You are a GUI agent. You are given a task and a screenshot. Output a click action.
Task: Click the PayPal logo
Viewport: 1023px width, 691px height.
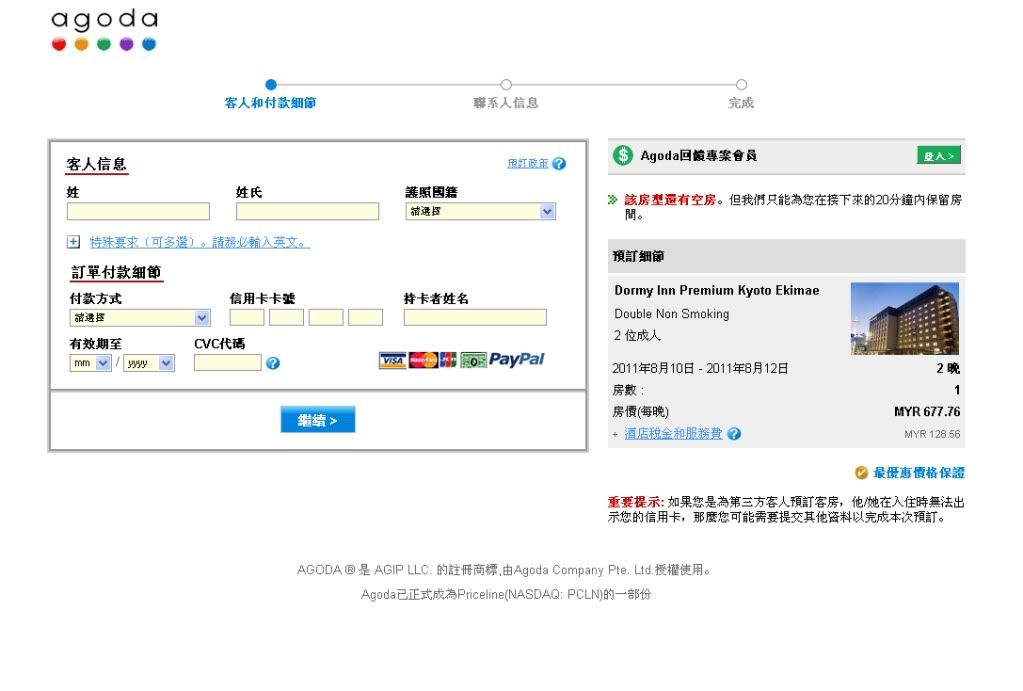coord(517,360)
